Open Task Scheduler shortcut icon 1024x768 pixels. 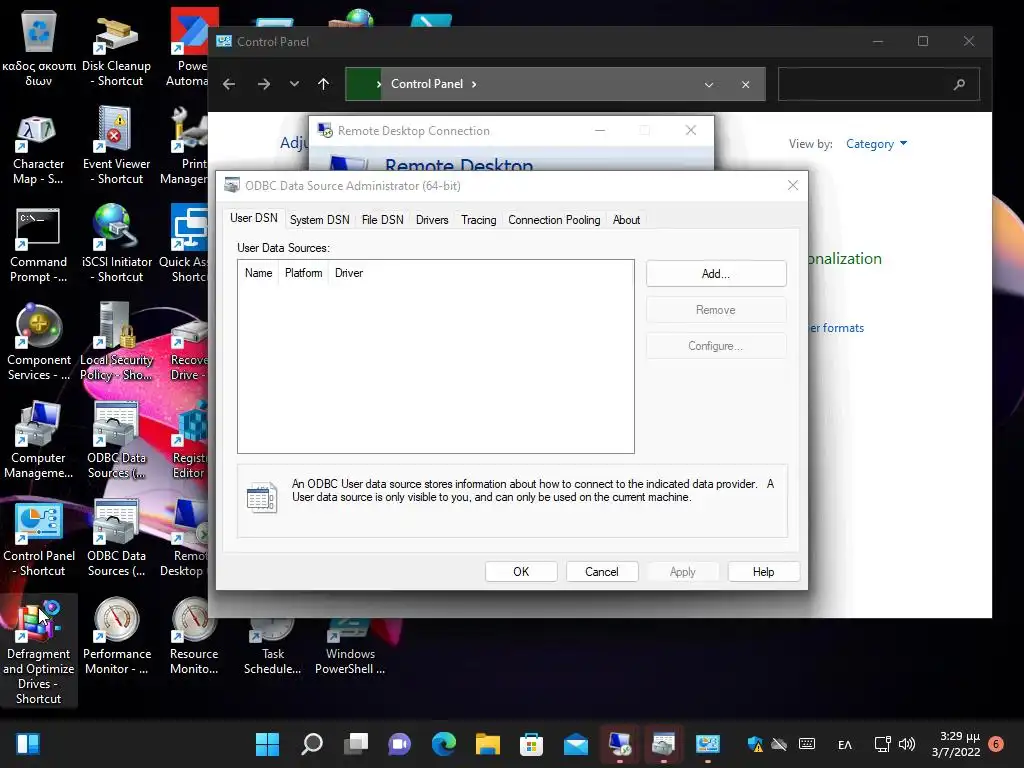click(x=272, y=647)
